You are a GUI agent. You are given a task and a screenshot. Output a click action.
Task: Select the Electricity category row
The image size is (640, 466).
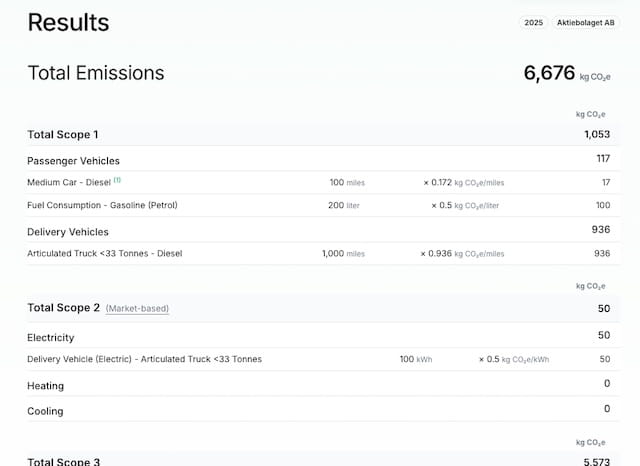(x=323, y=336)
